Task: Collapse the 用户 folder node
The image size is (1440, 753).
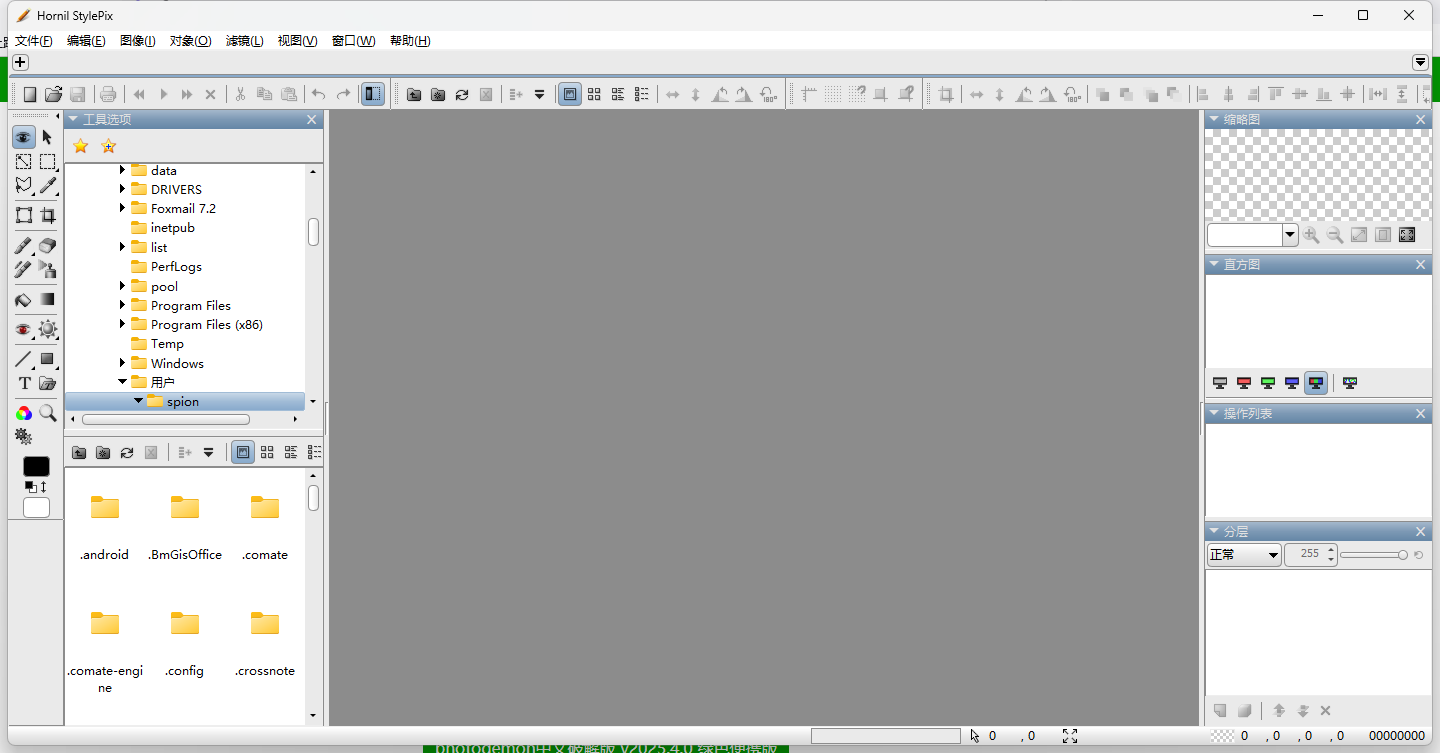Action: click(x=123, y=382)
